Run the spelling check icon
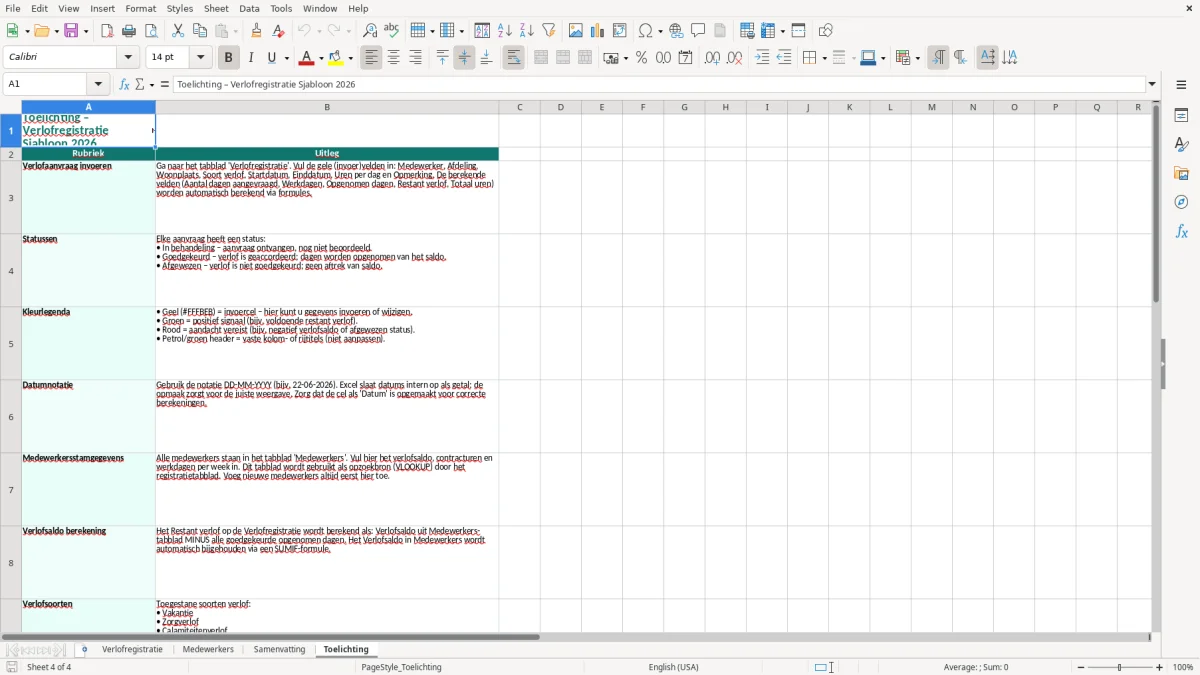Screen dimensions: 1200x675 [392, 31]
